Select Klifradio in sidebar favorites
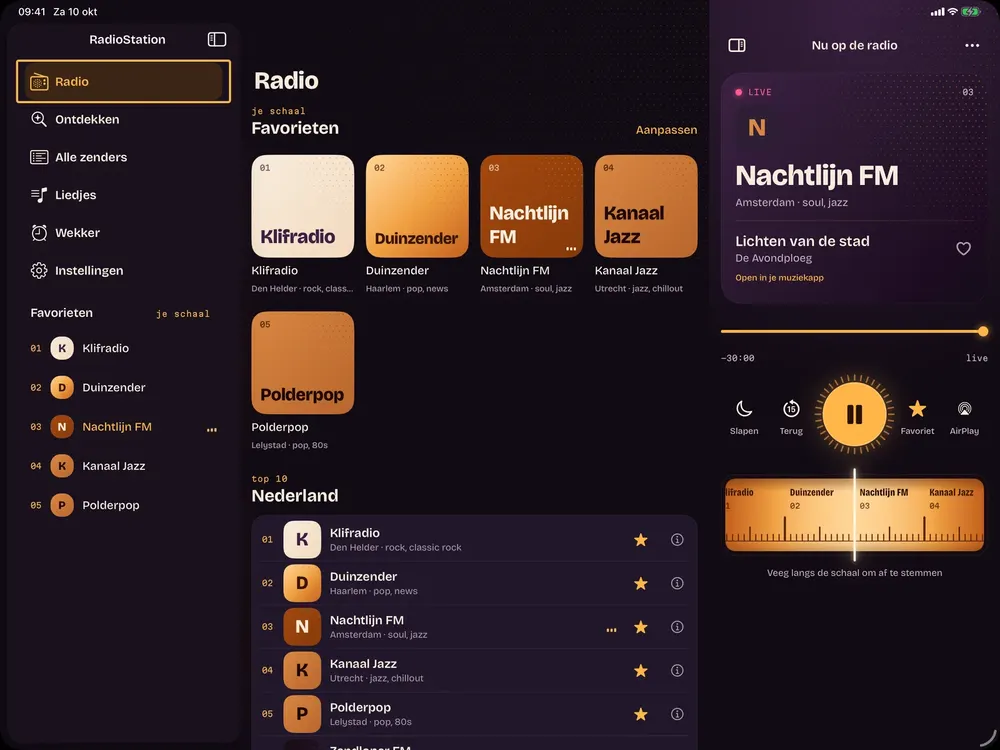Viewport: 1000px width, 750px height. pyautogui.click(x=123, y=348)
